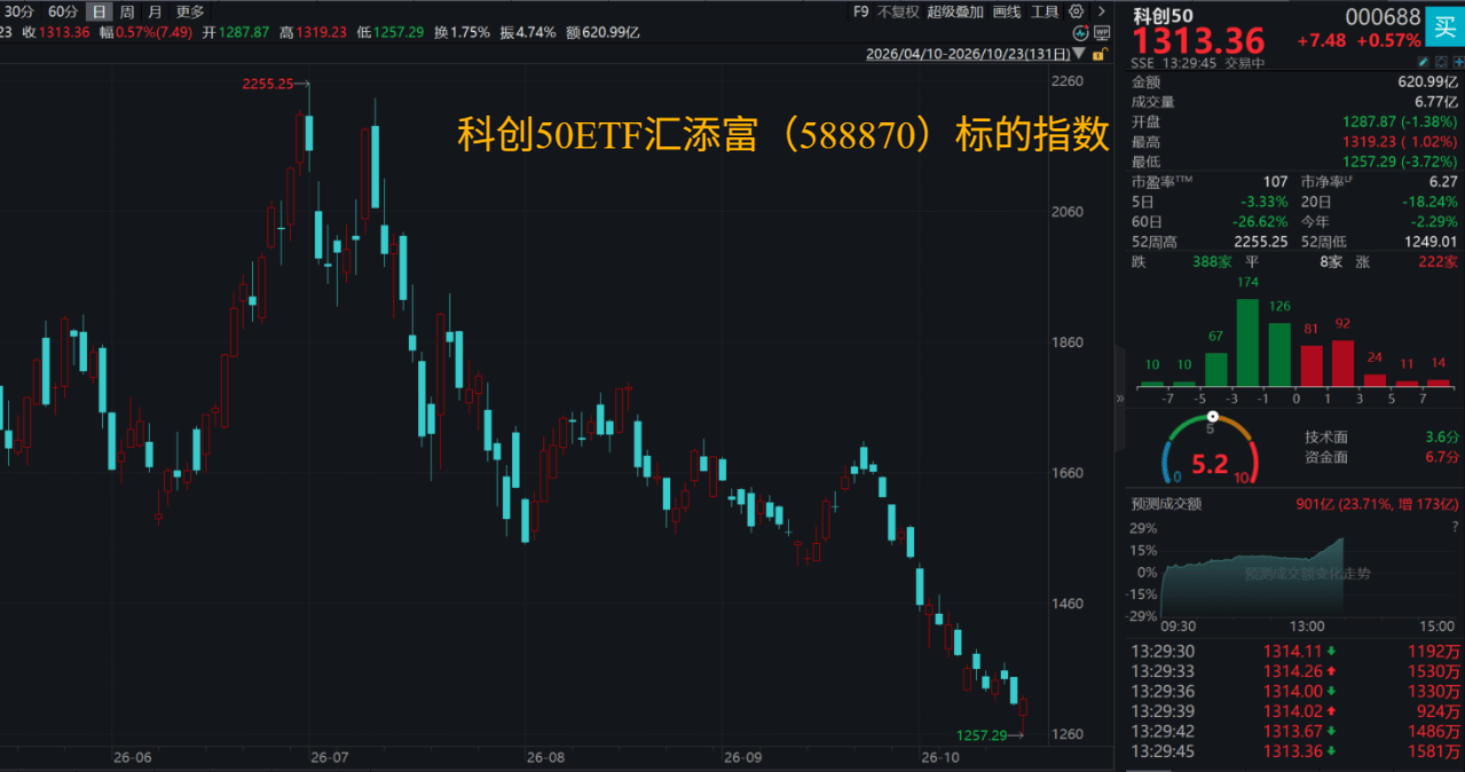Screen dimensions: 1465x772
Task: Click the question mark help icon
Action: (x=1454, y=527)
